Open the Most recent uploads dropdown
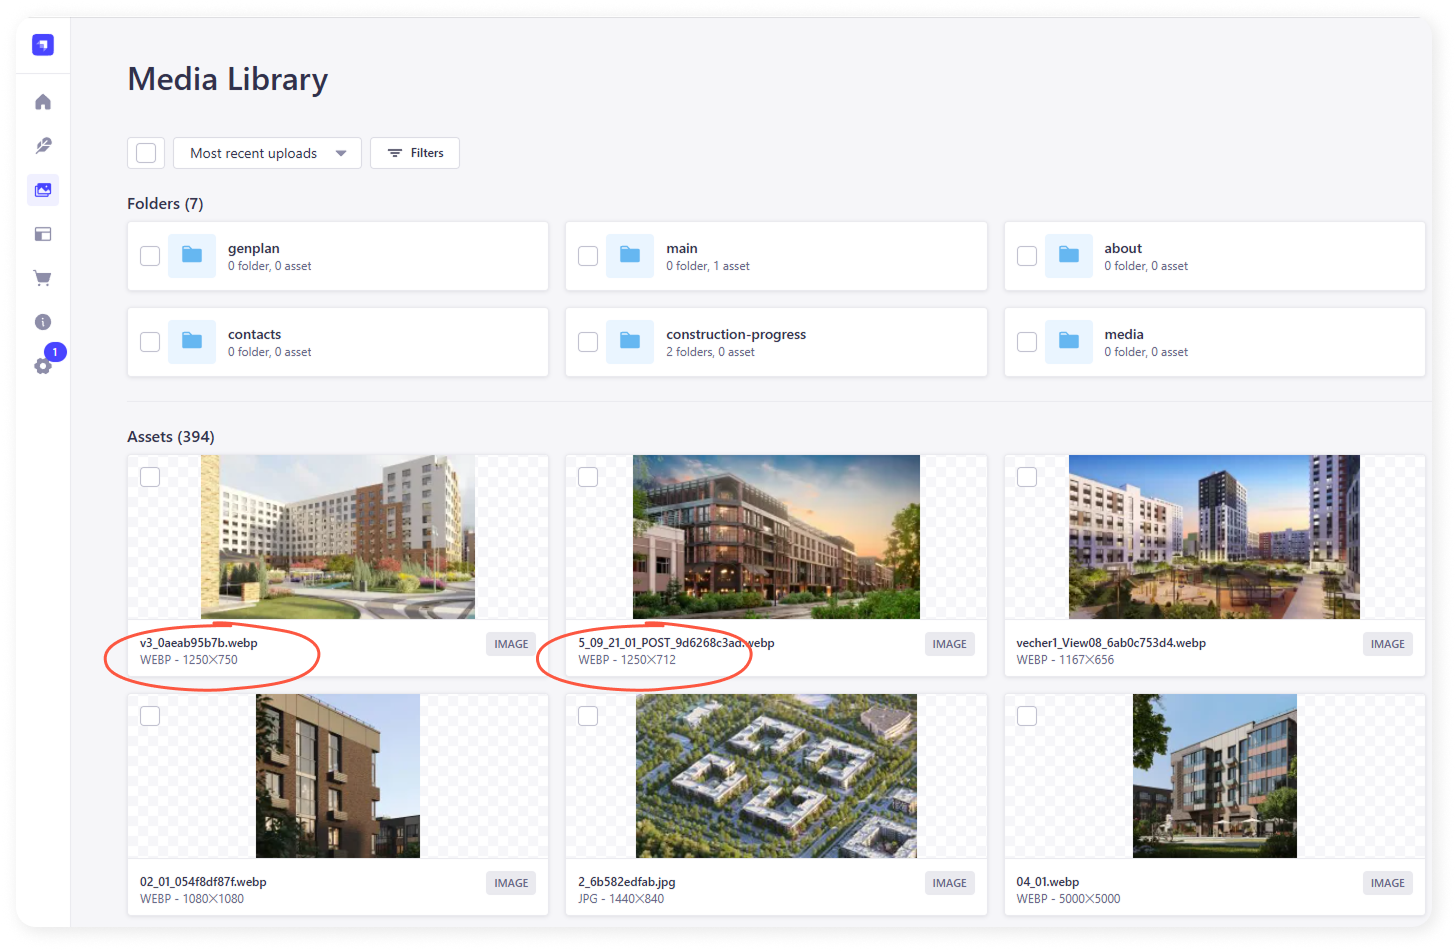1456x951 pixels. 267,153
